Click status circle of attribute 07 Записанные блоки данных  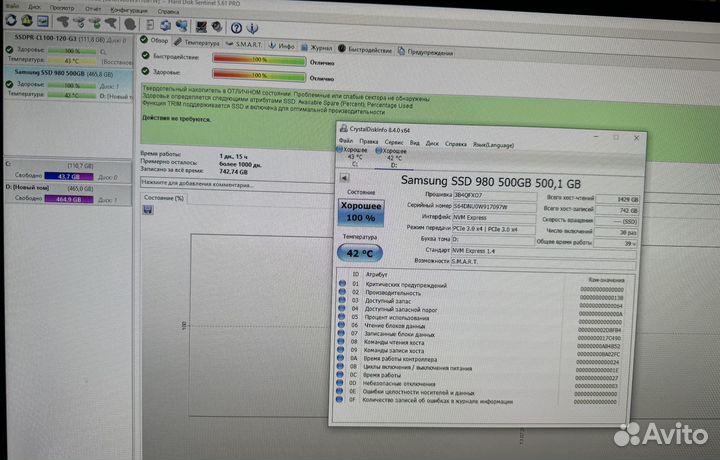click(341, 333)
